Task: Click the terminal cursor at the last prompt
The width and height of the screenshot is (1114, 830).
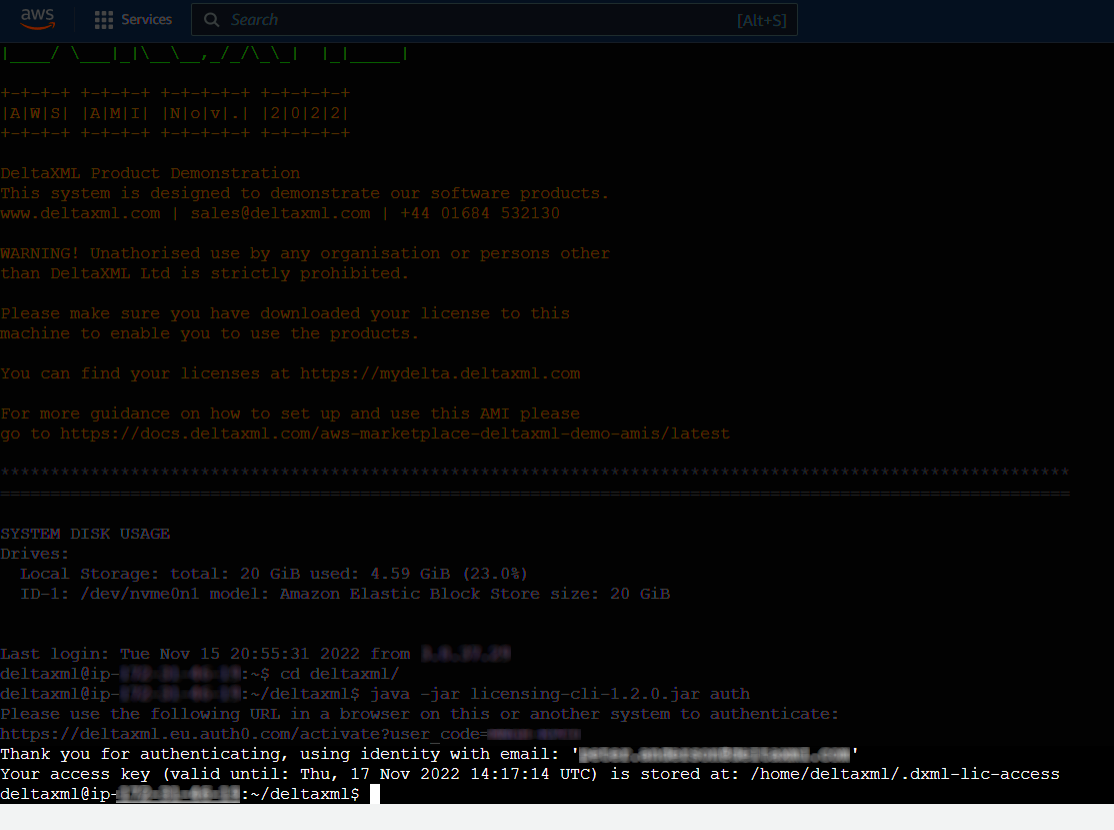Action: 375,794
